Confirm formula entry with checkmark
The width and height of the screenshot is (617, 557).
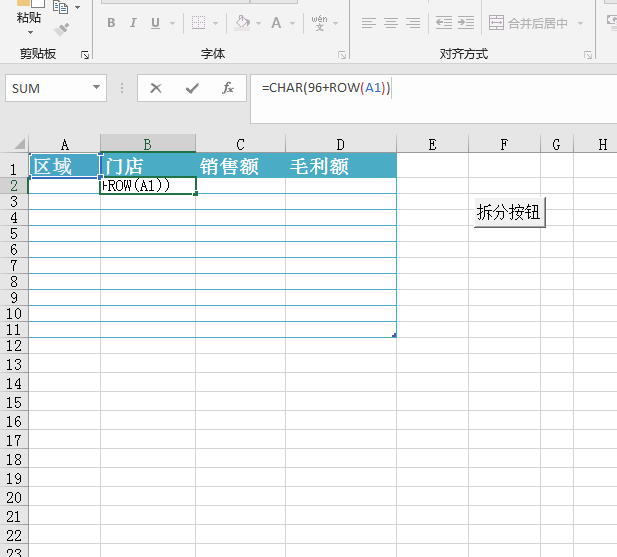coord(192,88)
